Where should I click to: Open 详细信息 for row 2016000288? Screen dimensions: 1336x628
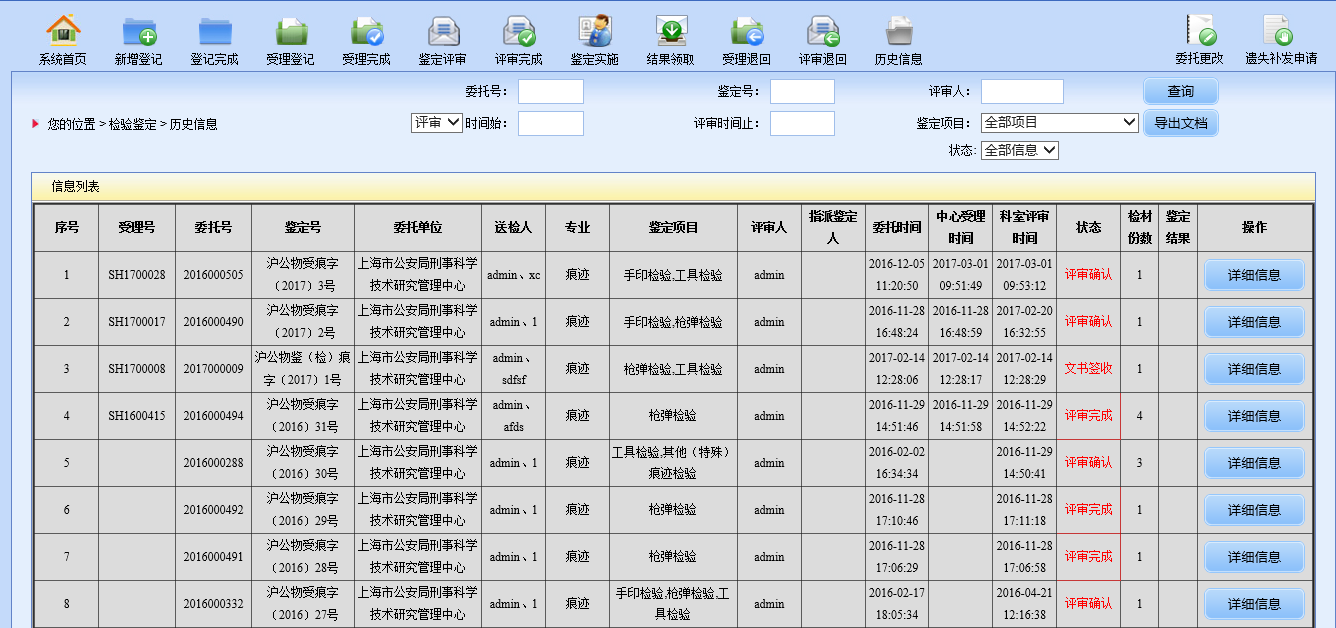1254,463
